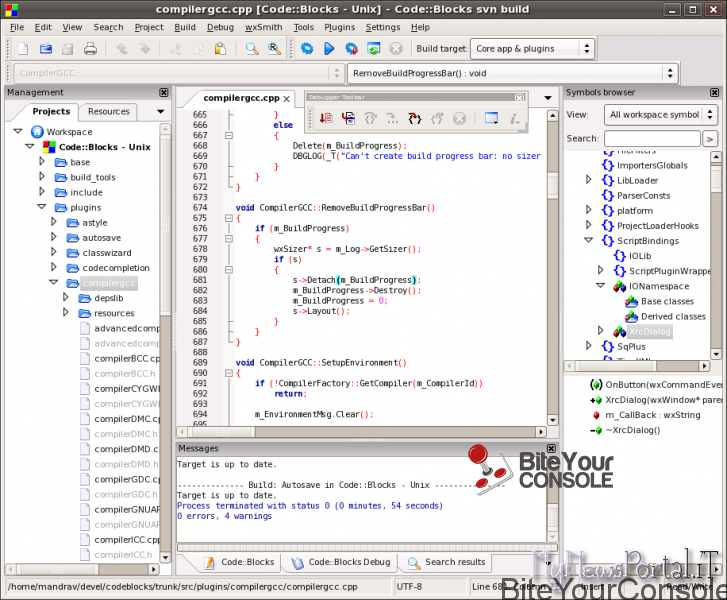Click the Next instruction debugger icon
Screen dimensions: 727x600
point(392,119)
